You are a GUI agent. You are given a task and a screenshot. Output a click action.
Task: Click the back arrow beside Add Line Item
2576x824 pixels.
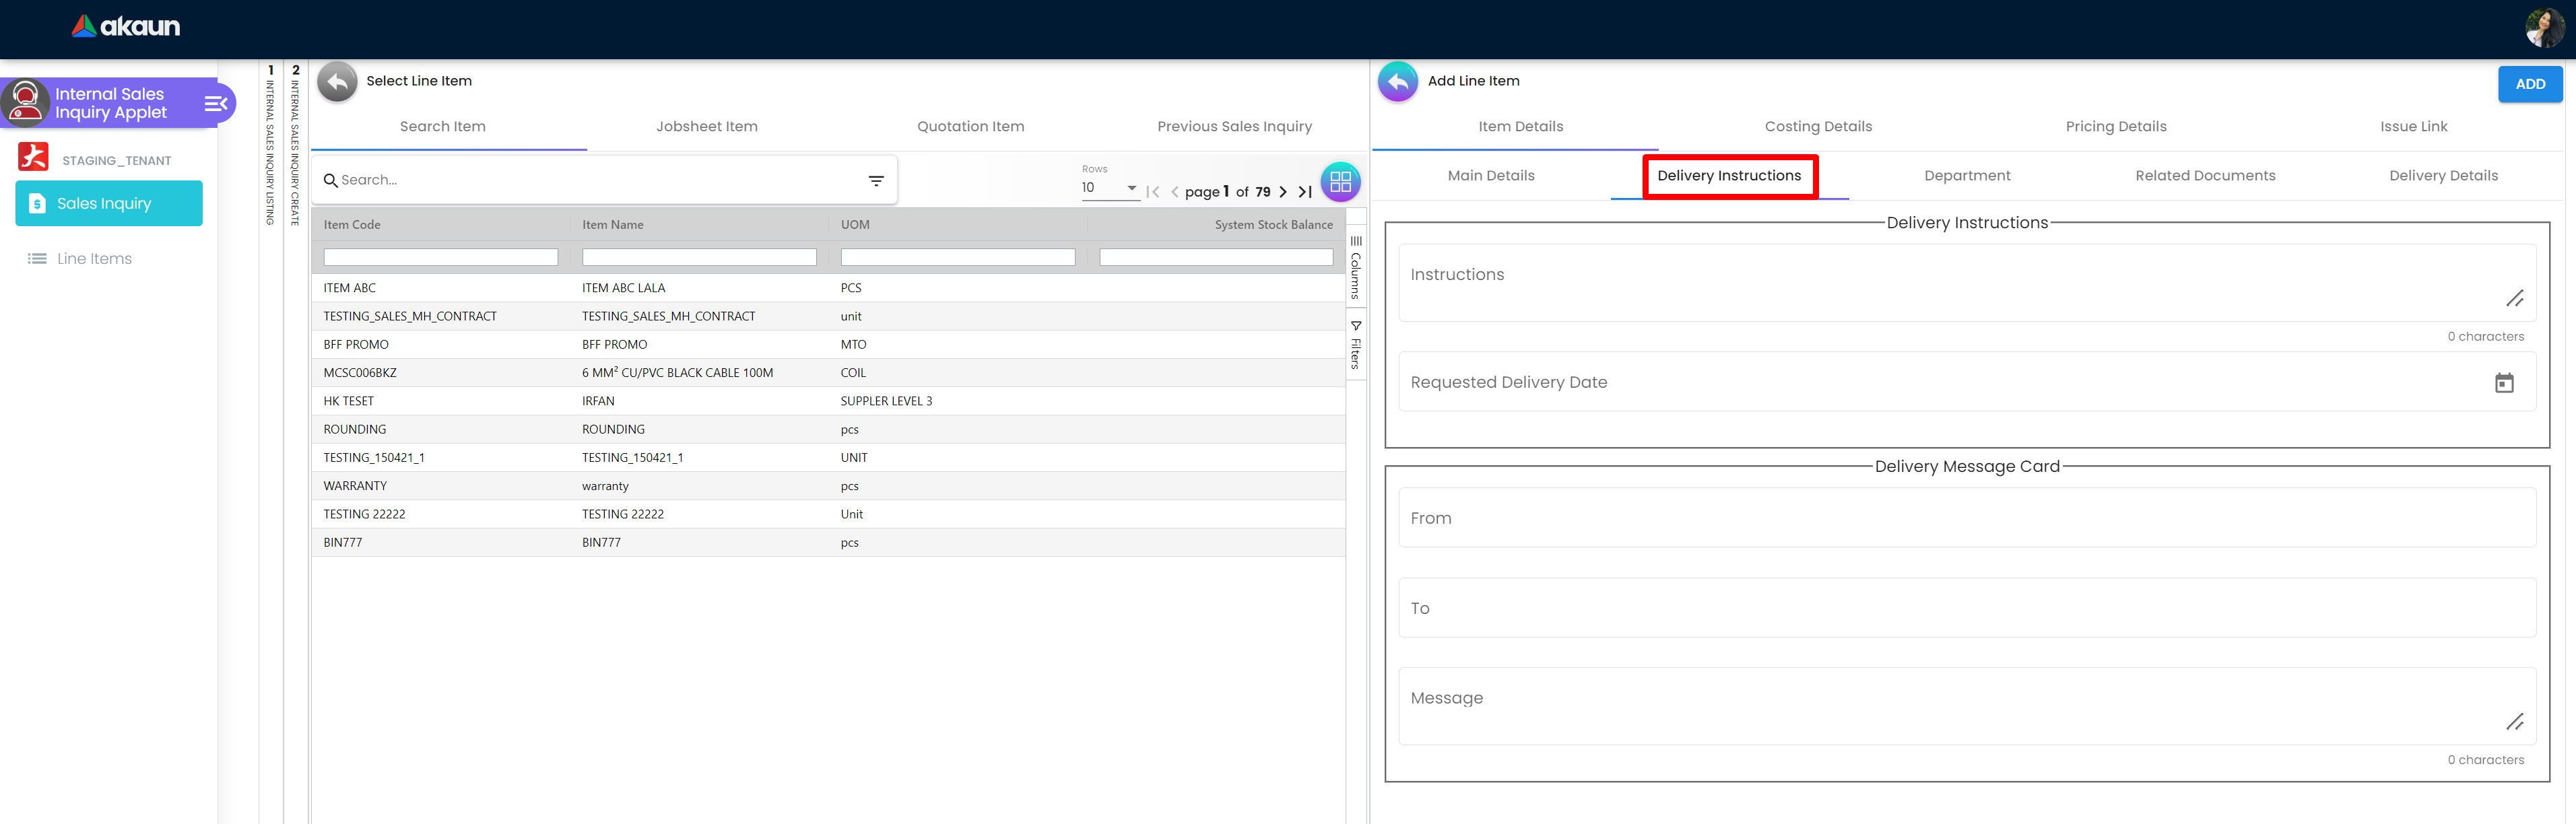click(1397, 82)
